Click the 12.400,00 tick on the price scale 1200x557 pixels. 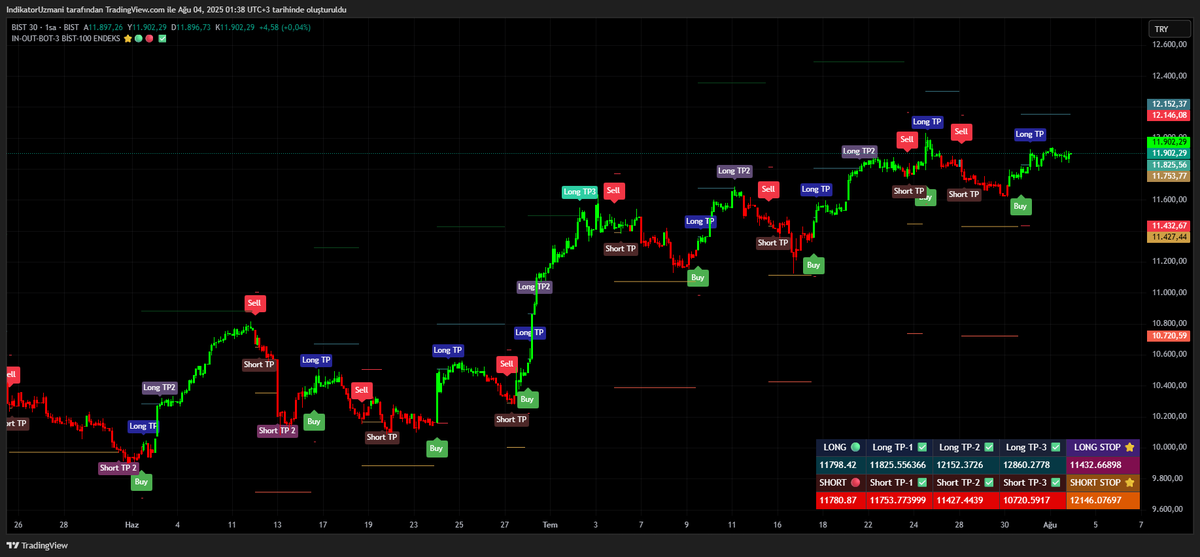click(1169, 76)
